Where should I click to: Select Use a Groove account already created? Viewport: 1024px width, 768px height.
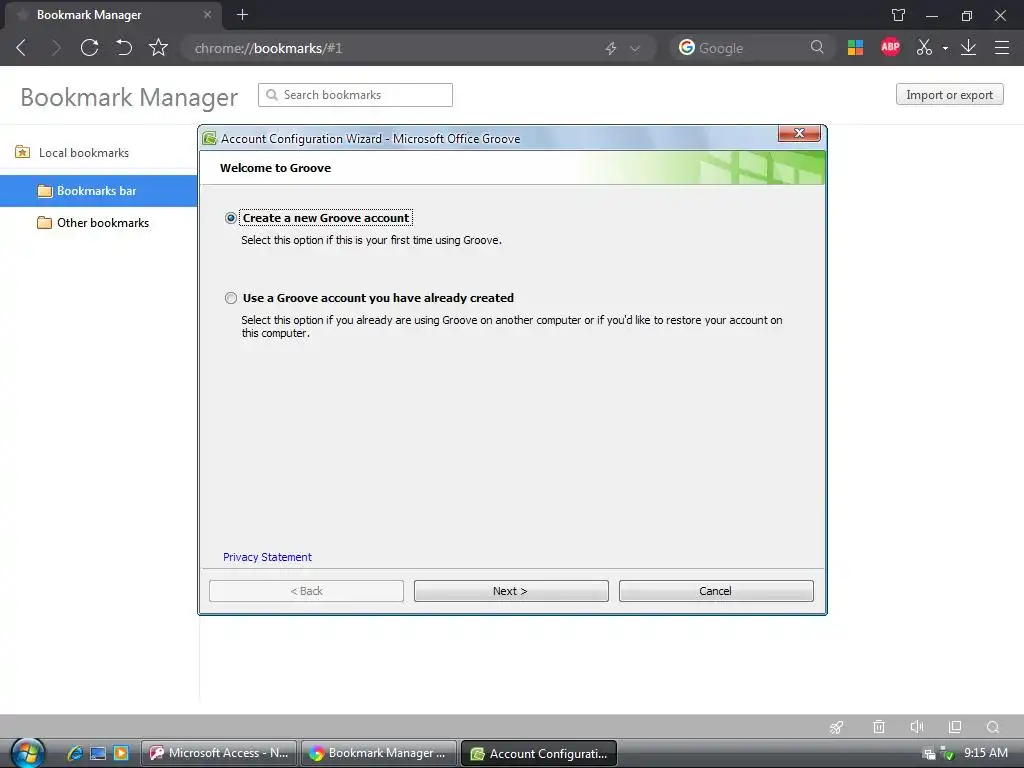pos(231,298)
